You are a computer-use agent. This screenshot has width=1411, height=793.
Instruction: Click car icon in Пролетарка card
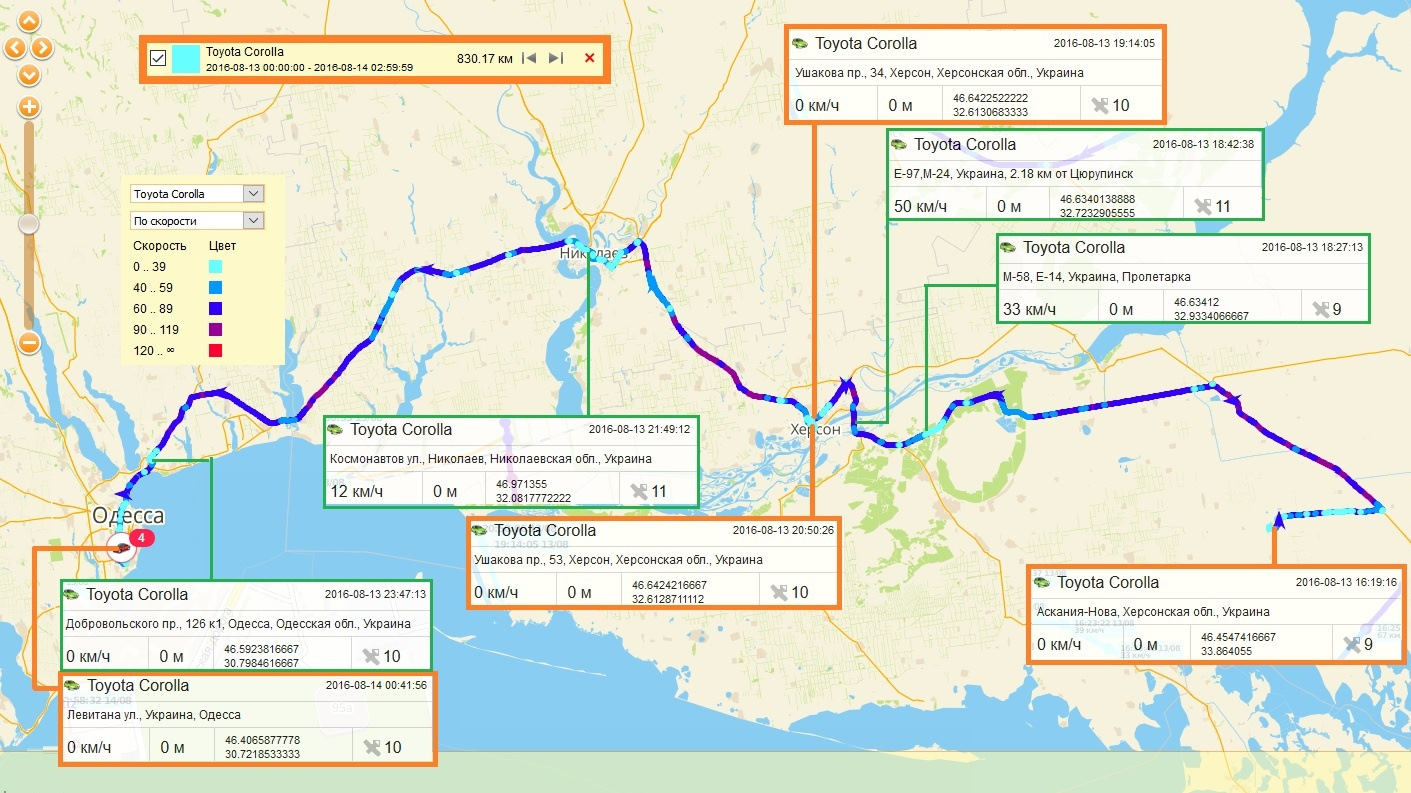click(x=1008, y=248)
